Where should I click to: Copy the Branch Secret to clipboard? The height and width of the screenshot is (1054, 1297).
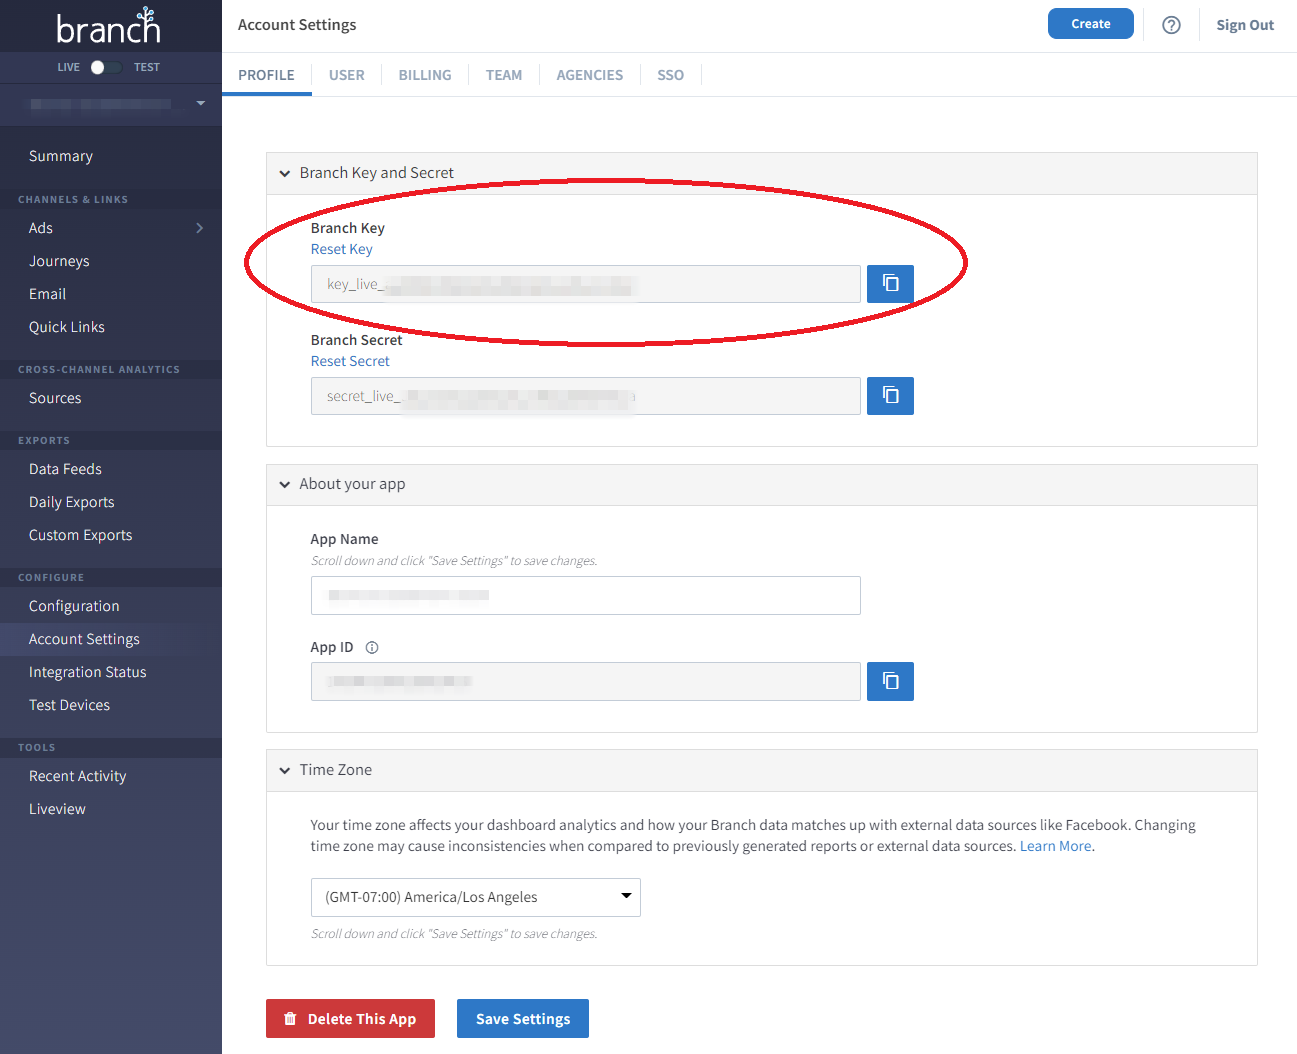point(890,395)
